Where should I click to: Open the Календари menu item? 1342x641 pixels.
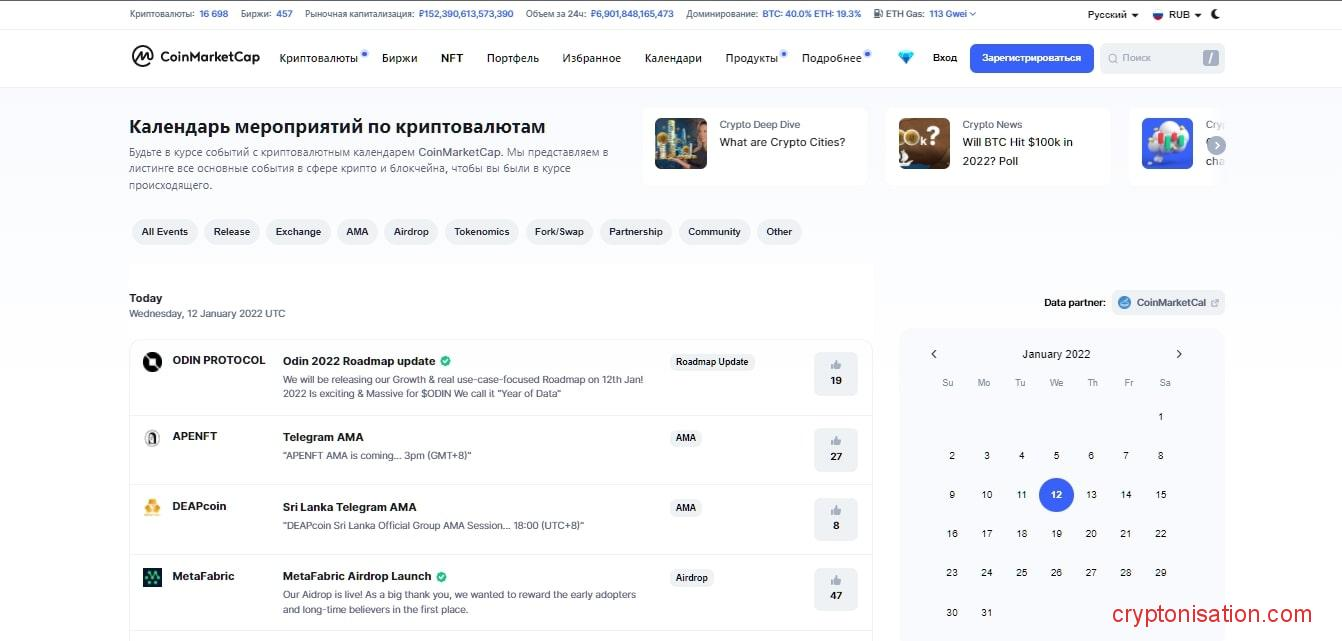pyautogui.click(x=673, y=58)
